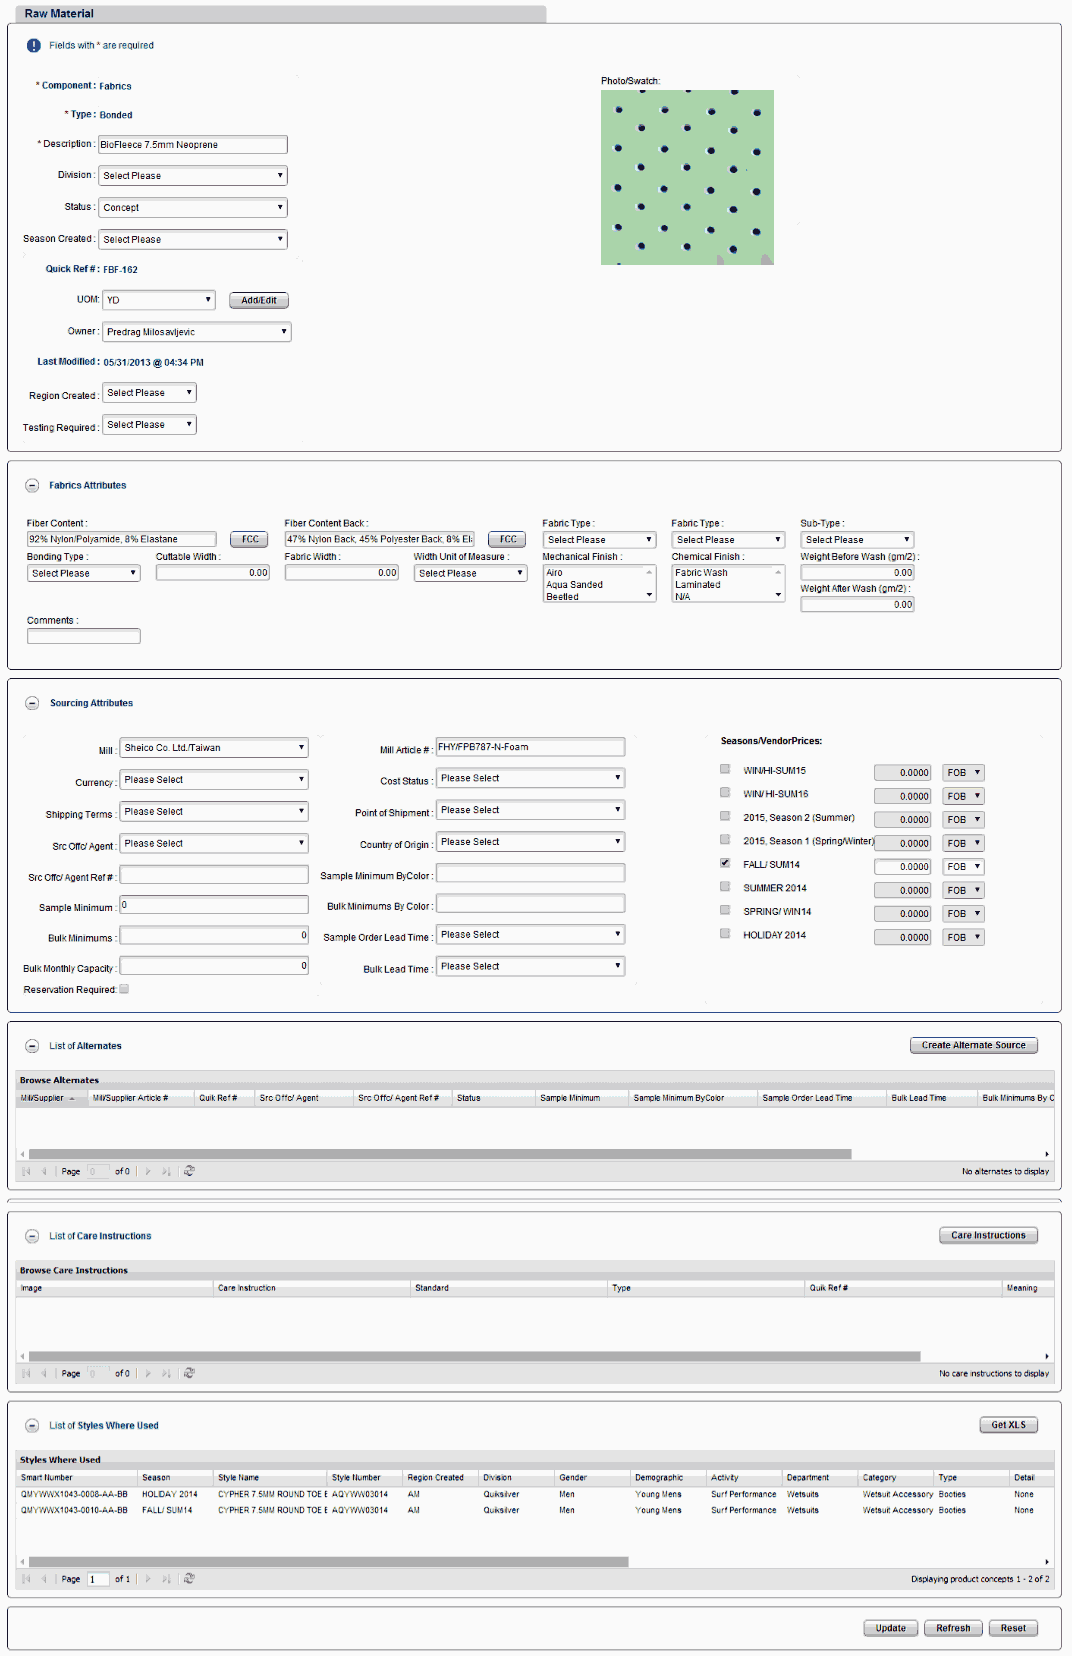Go to next page in Styles Where Used grid
Viewport: 1072px width, 1656px height.
tap(148, 1579)
